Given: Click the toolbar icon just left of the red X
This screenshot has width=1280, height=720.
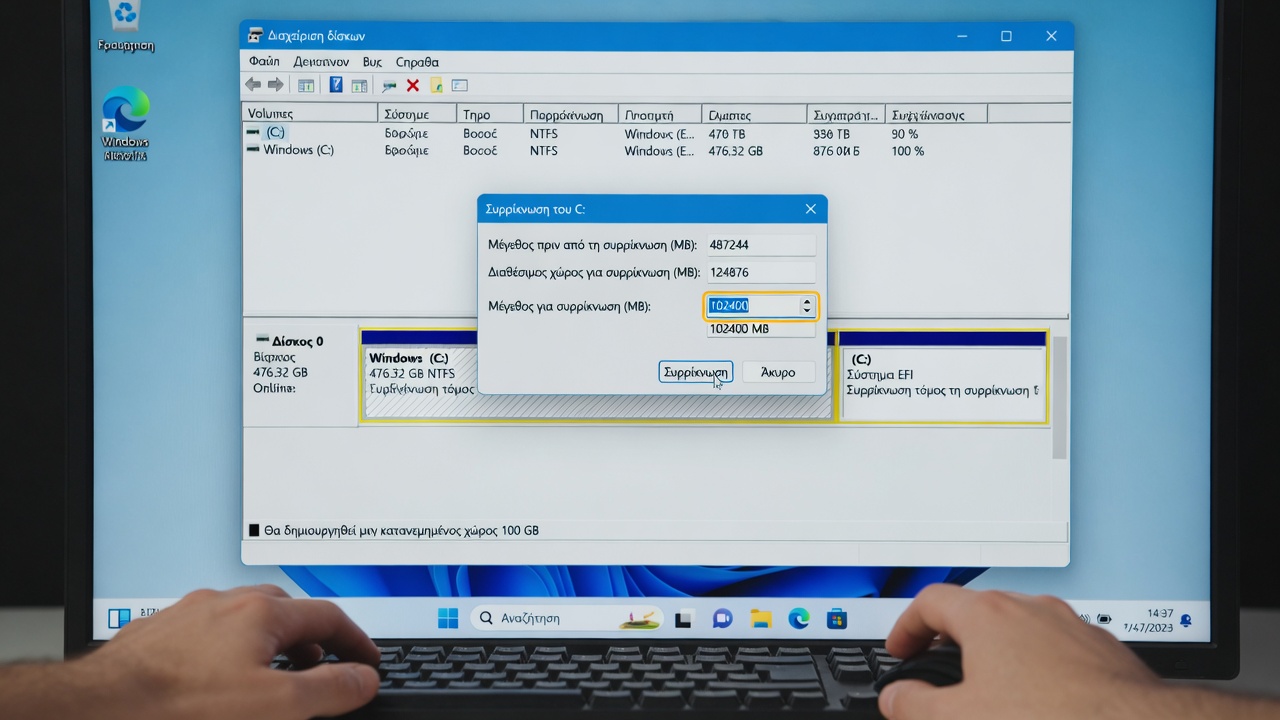Looking at the screenshot, I should point(389,86).
